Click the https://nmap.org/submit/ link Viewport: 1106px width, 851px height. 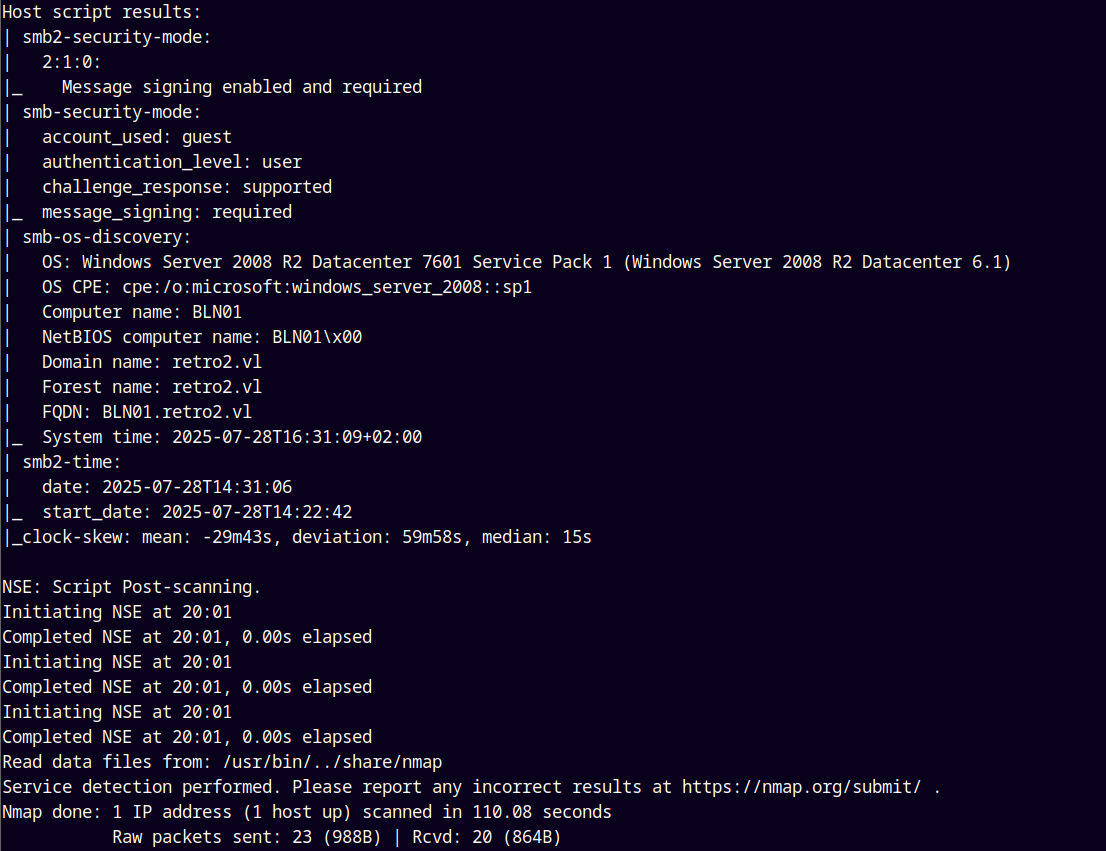(801, 787)
